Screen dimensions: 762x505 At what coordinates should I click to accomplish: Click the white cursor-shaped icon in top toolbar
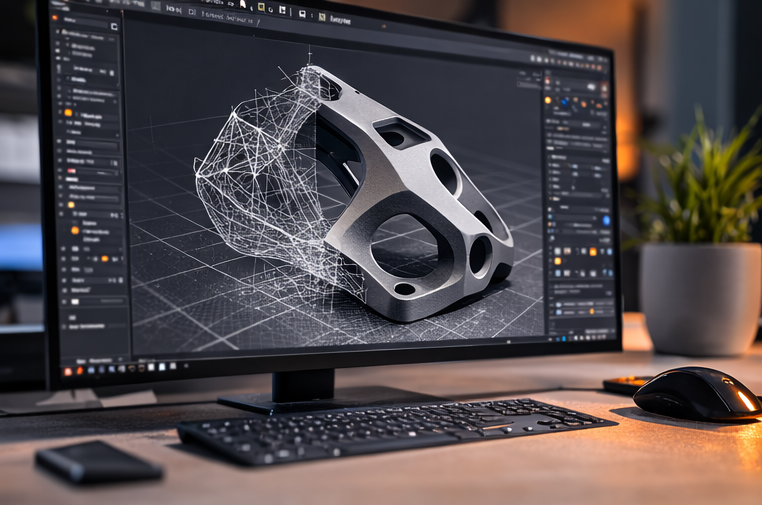coord(242,4)
